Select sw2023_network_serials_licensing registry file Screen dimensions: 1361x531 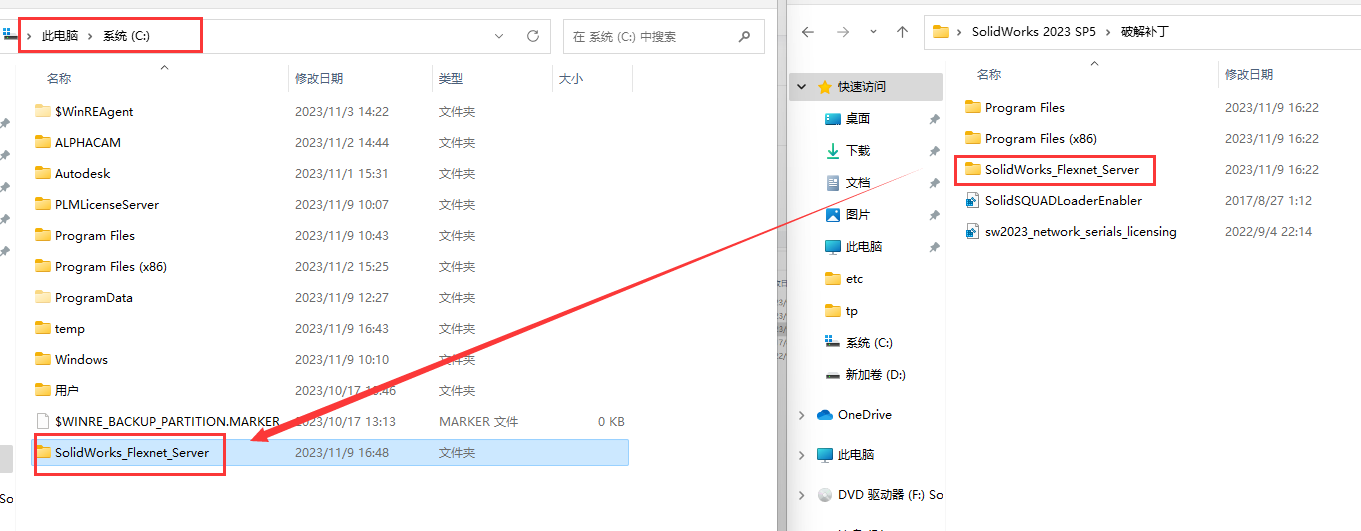(1079, 232)
